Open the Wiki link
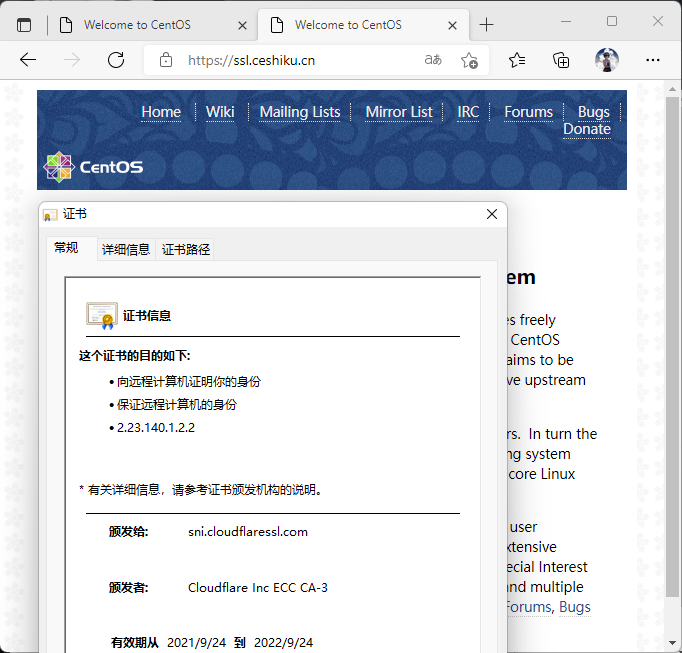682x653 pixels. tap(220, 112)
